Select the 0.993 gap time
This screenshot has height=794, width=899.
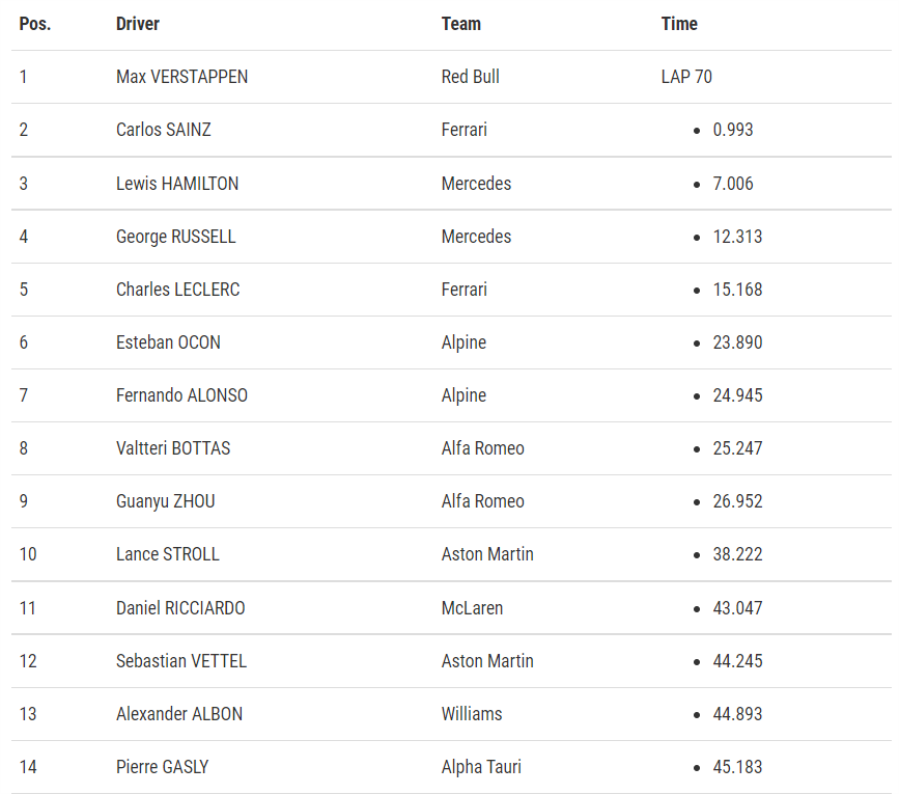click(733, 130)
